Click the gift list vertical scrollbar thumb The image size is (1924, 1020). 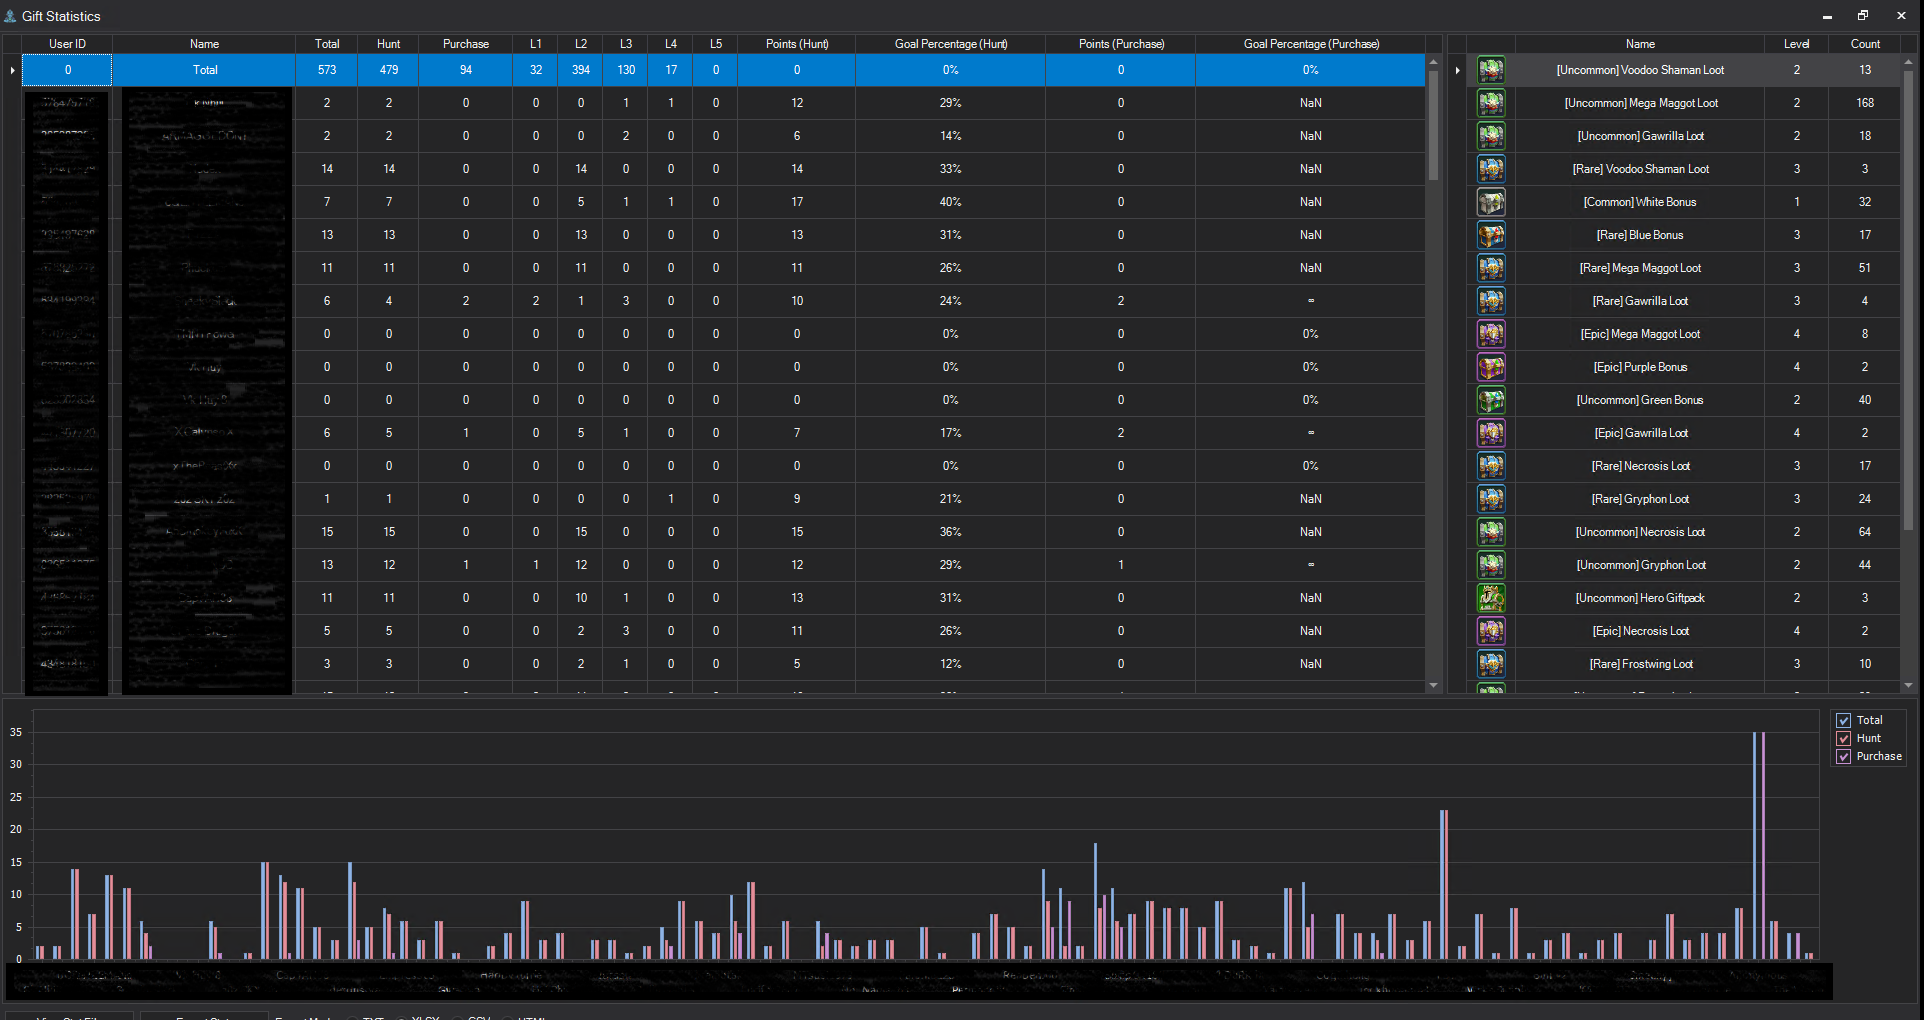1908,300
